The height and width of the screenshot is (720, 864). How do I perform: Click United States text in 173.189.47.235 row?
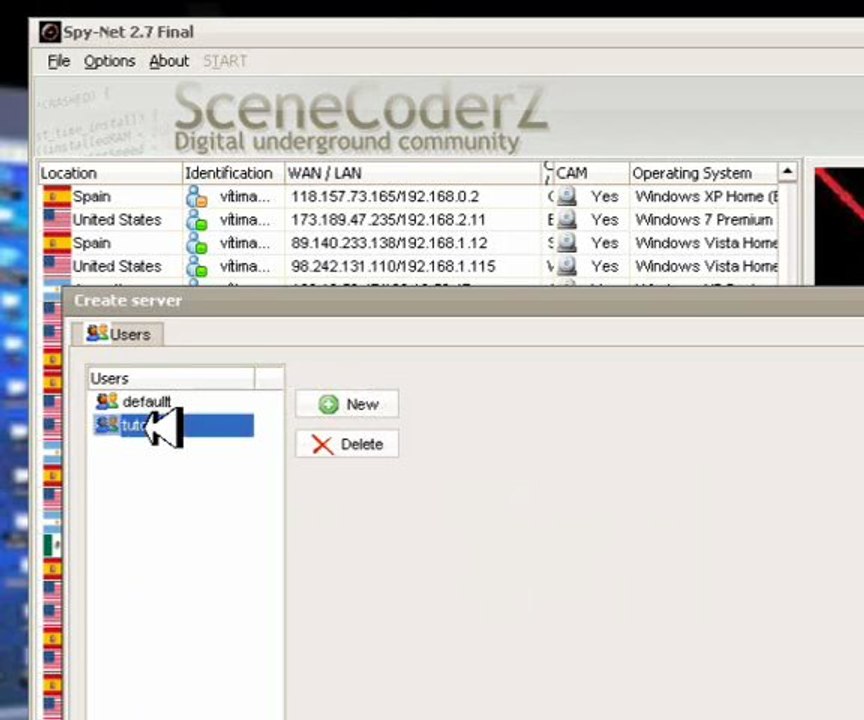point(117,220)
